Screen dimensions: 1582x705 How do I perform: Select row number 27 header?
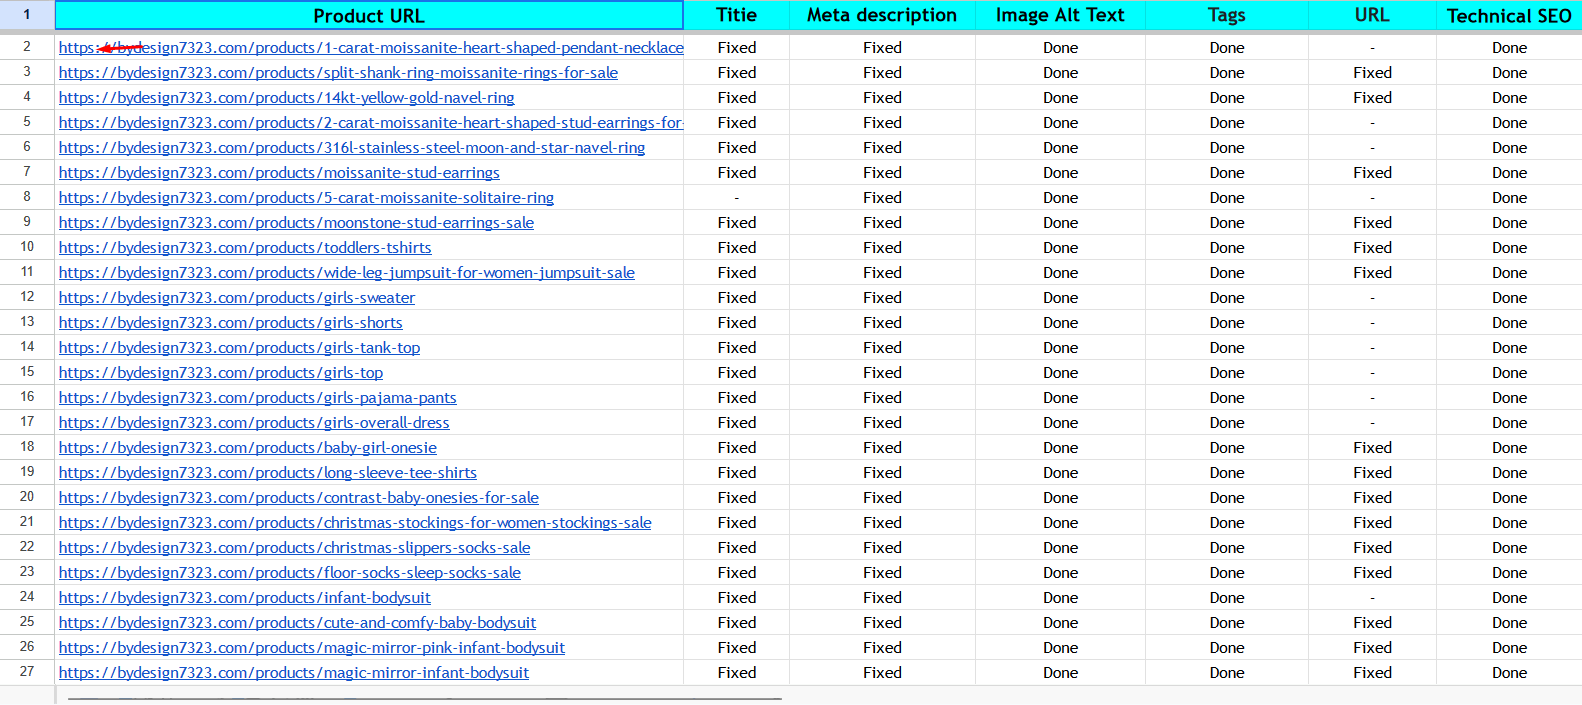click(x=27, y=672)
